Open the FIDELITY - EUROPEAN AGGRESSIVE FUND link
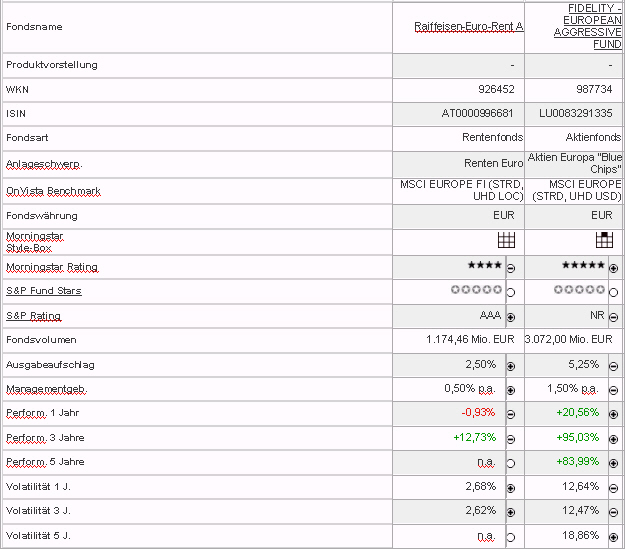The height and width of the screenshot is (549, 625). pyautogui.click(x=588, y=26)
